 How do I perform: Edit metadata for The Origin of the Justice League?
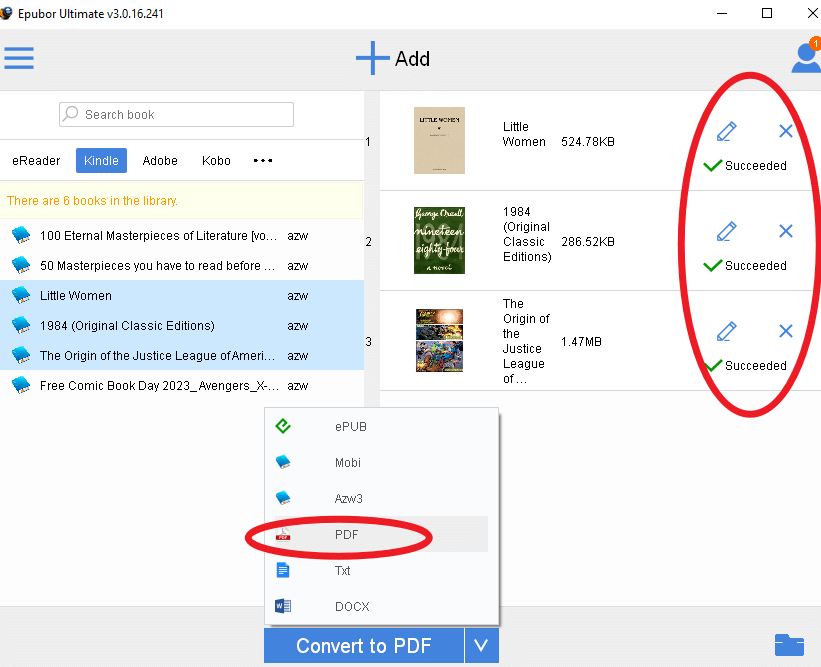[726, 331]
